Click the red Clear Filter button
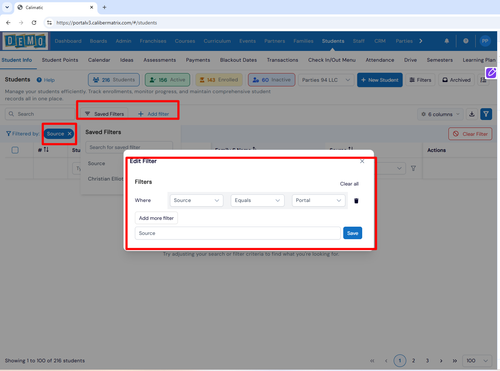500x371 pixels. 470,134
